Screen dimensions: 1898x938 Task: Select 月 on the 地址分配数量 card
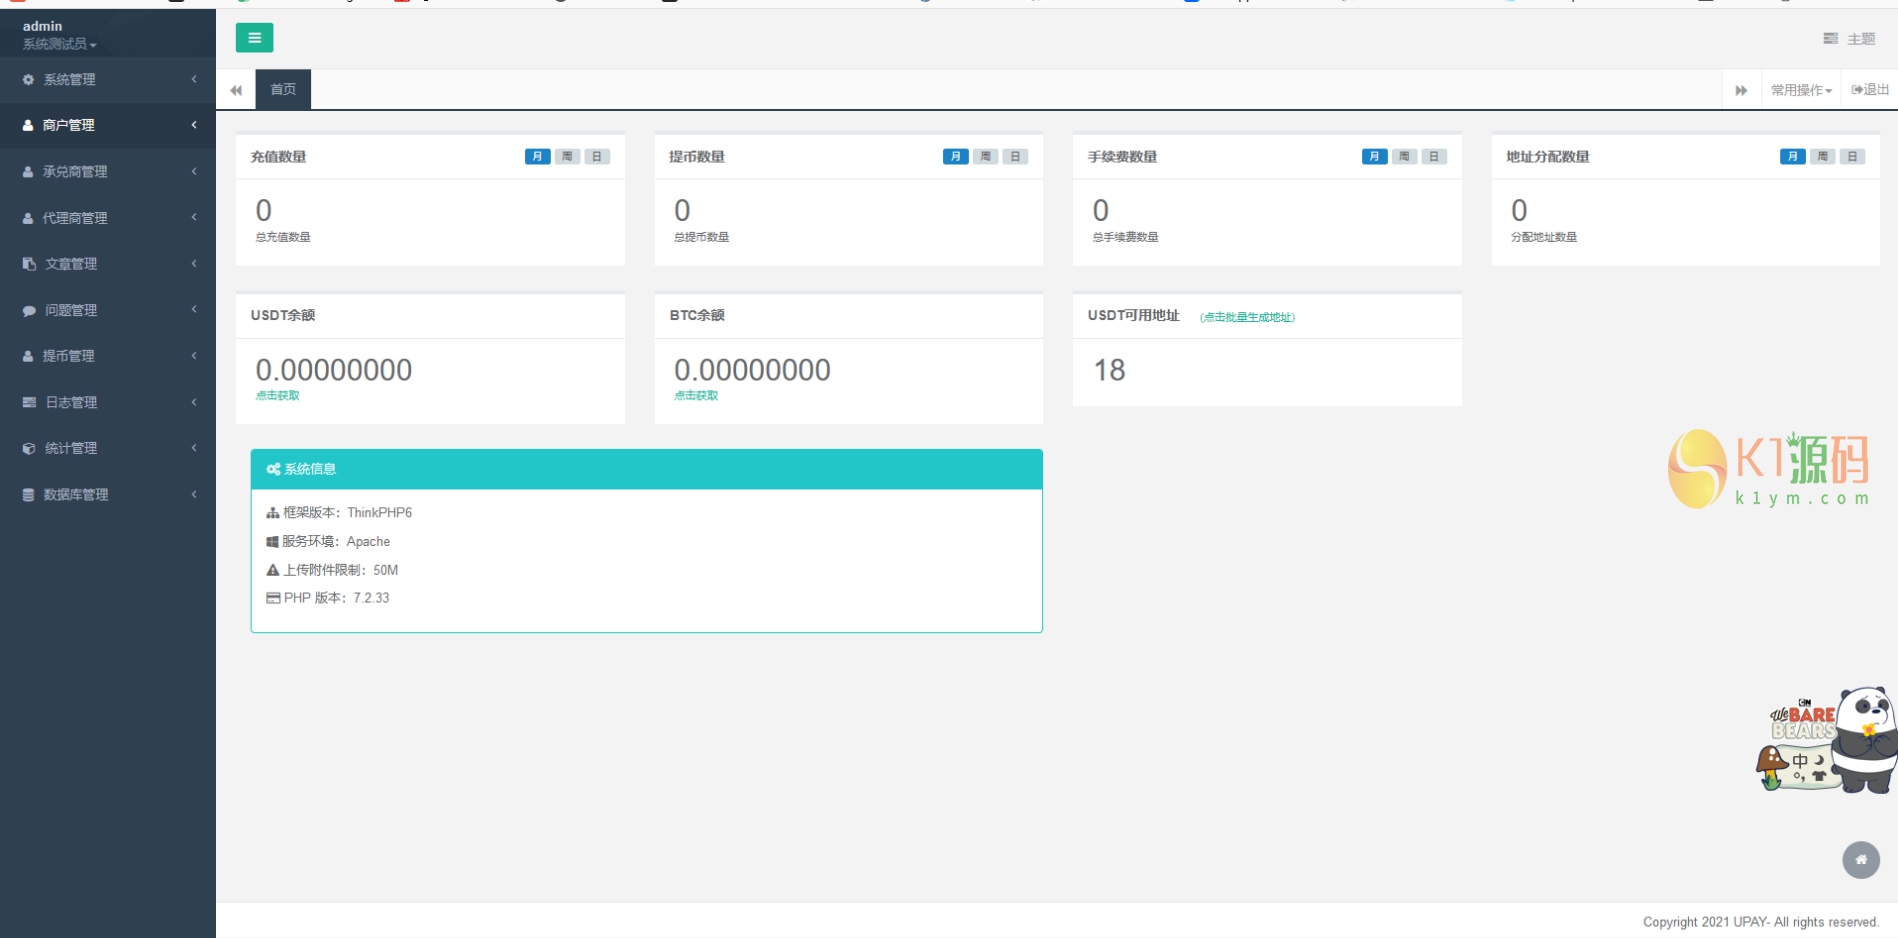1793,157
